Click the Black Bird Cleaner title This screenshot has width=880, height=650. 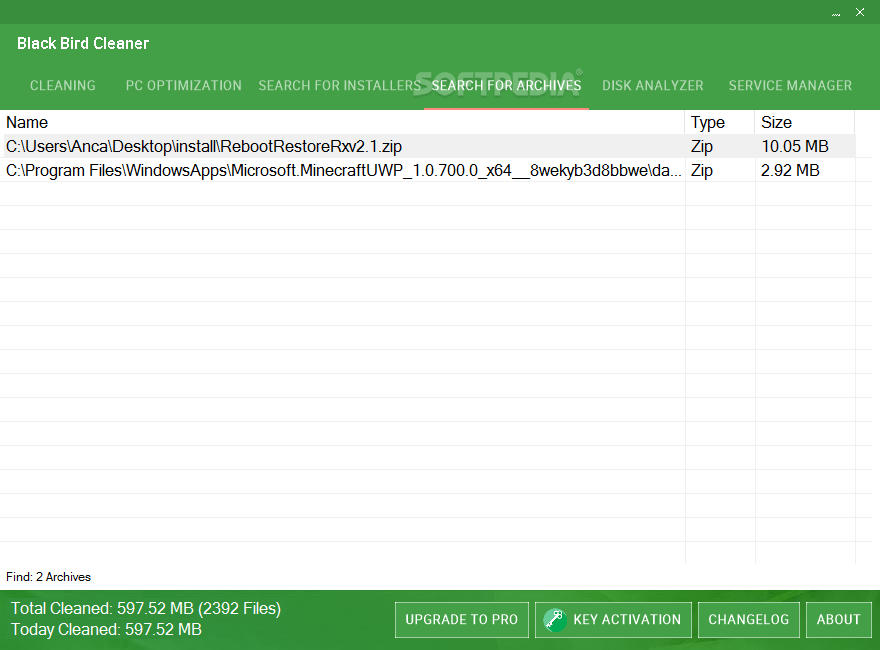pyautogui.click(x=83, y=43)
